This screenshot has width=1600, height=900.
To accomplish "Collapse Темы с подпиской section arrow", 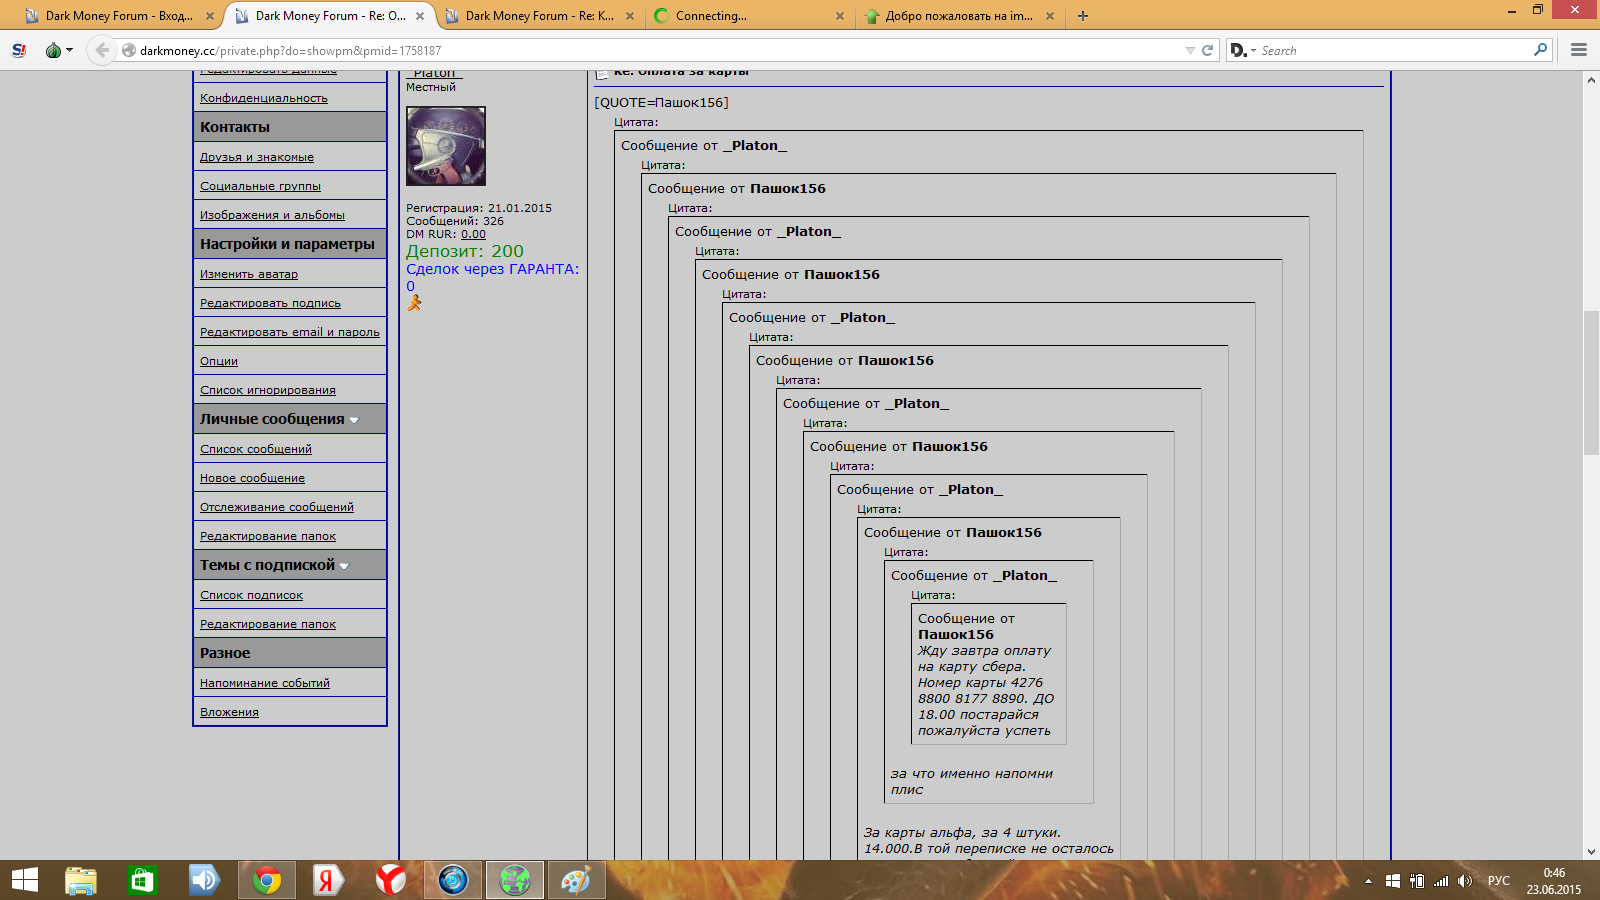I will tap(344, 566).
